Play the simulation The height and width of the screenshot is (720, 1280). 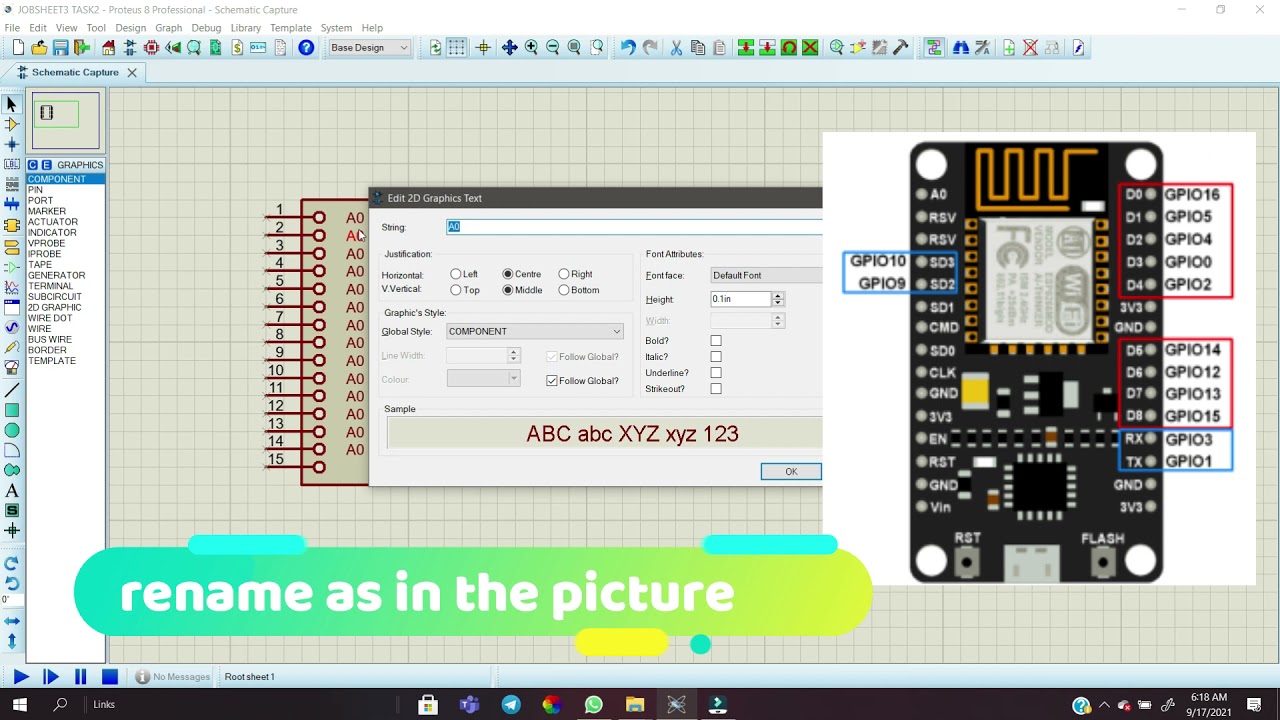tap(20, 677)
